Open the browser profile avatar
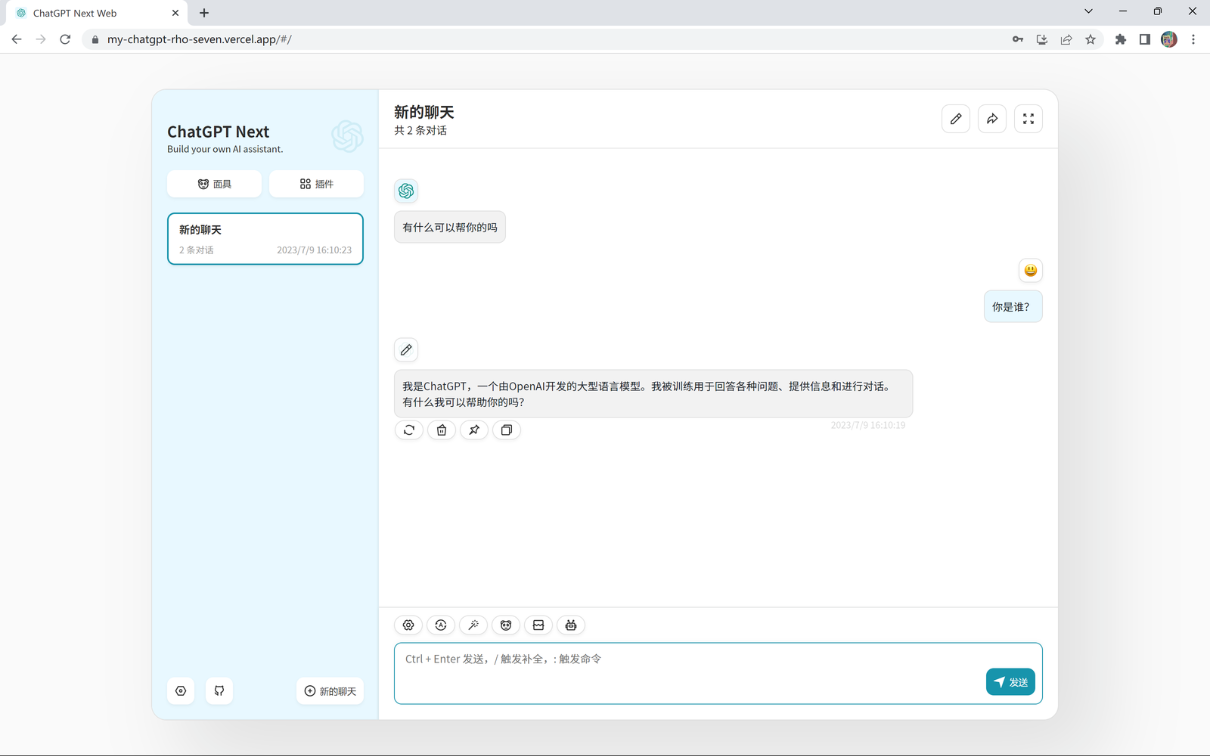 point(1169,40)
